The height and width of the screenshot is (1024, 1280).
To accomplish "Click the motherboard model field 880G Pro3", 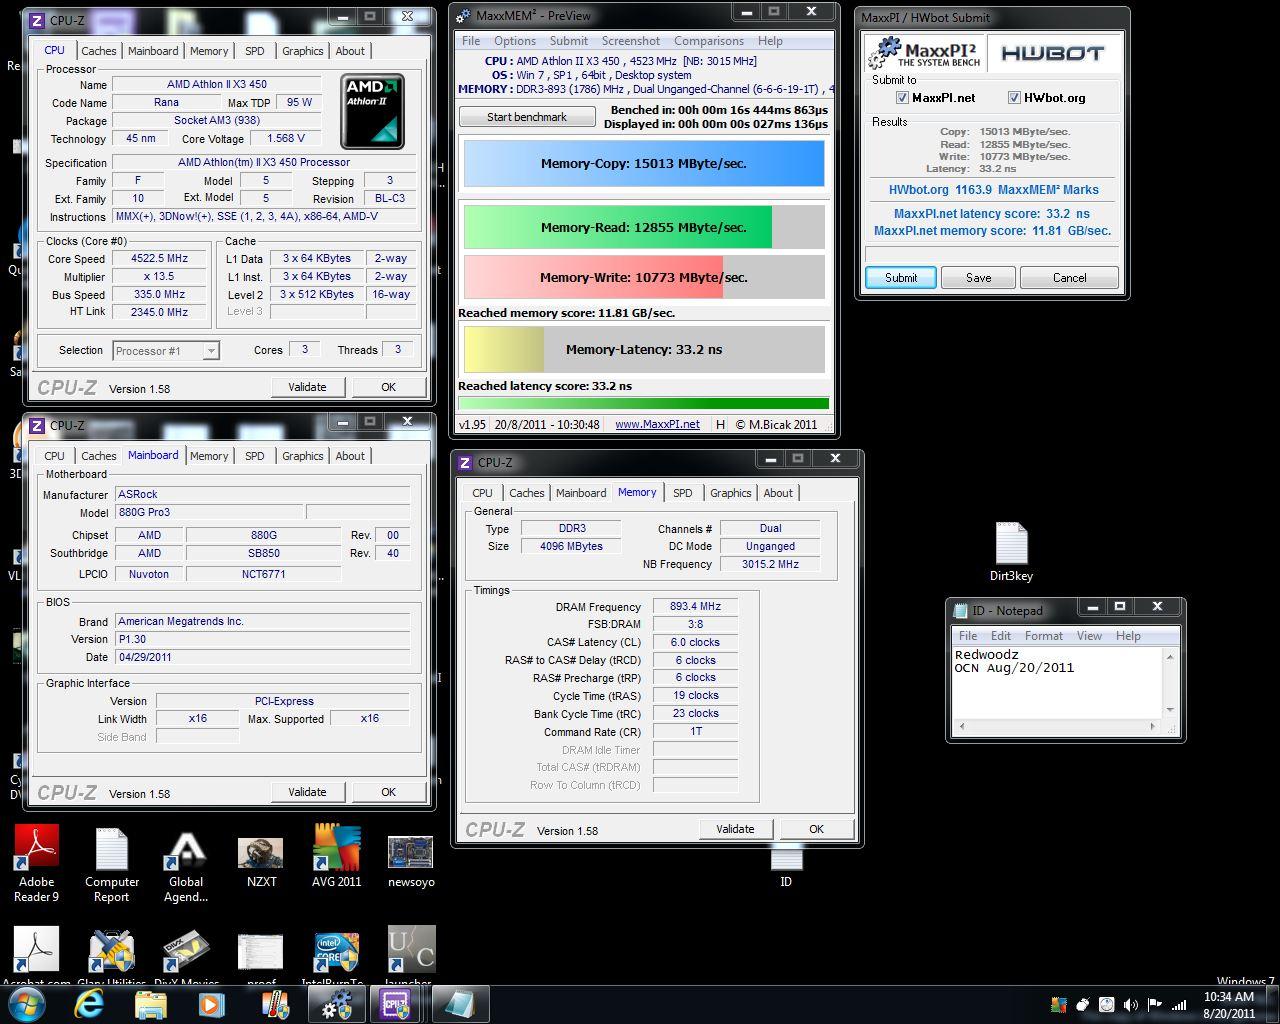I will coord(207,512).
